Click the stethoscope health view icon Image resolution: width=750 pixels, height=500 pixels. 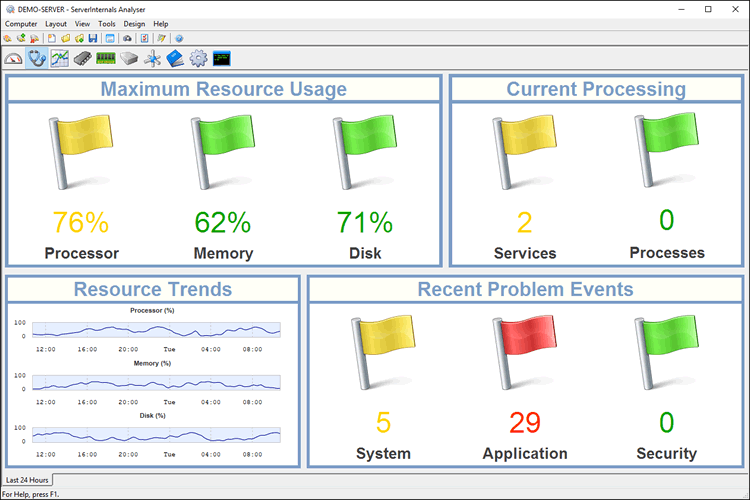[37, 58]
